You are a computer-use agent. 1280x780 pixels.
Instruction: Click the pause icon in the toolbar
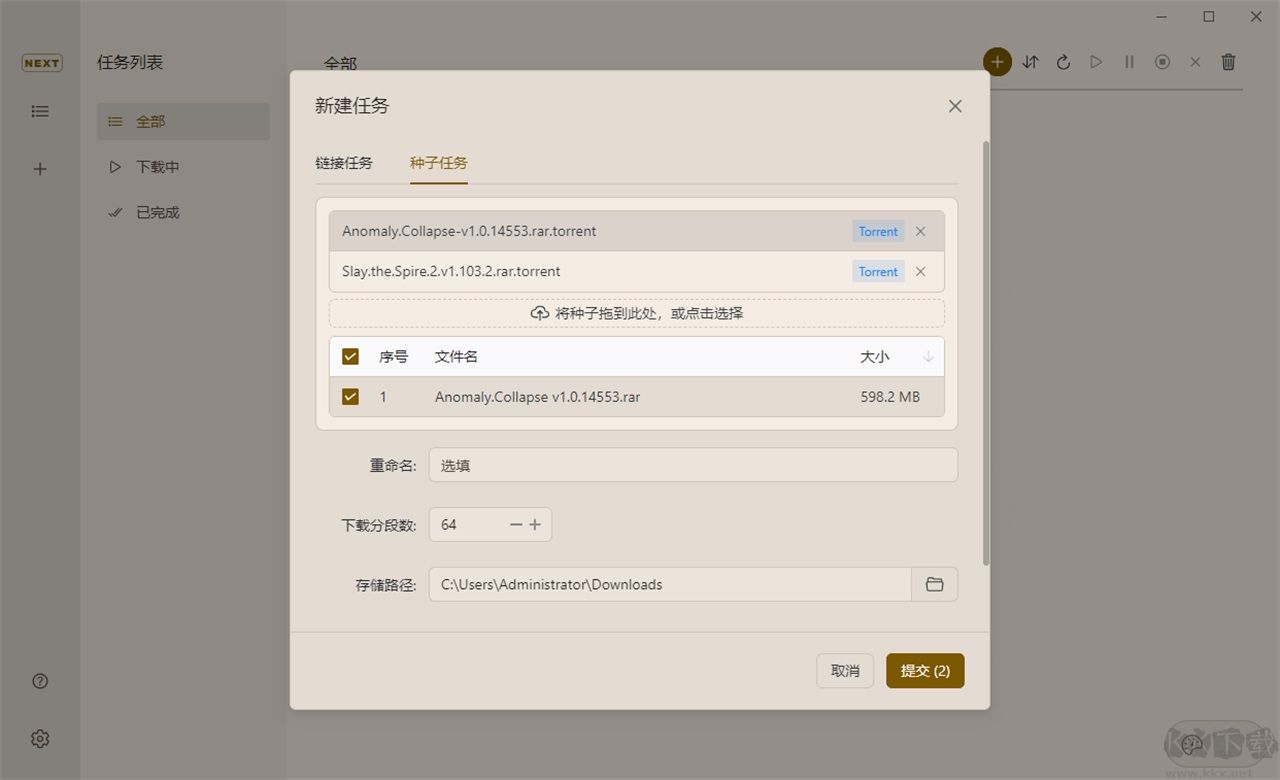1129,62
